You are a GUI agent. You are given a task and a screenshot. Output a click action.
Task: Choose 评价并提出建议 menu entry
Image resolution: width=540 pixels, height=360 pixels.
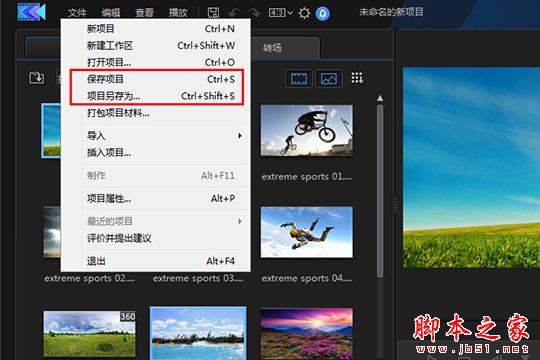pyautogui.click(x=156, y=238)
